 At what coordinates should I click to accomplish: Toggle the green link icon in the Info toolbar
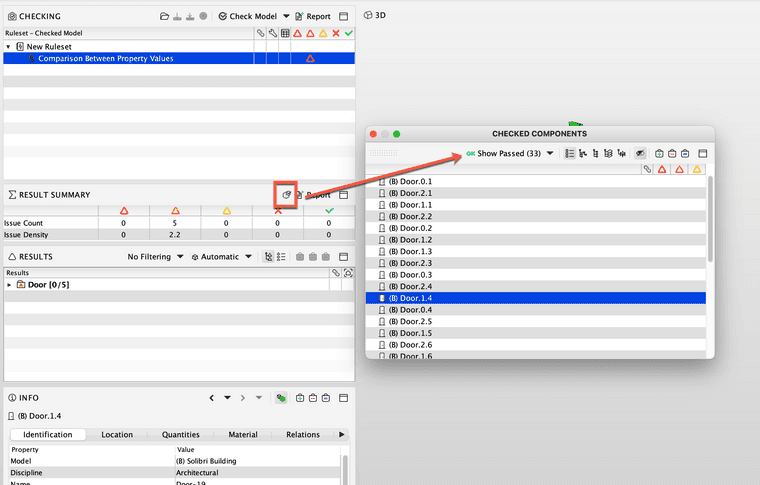[x=281, y=398]
